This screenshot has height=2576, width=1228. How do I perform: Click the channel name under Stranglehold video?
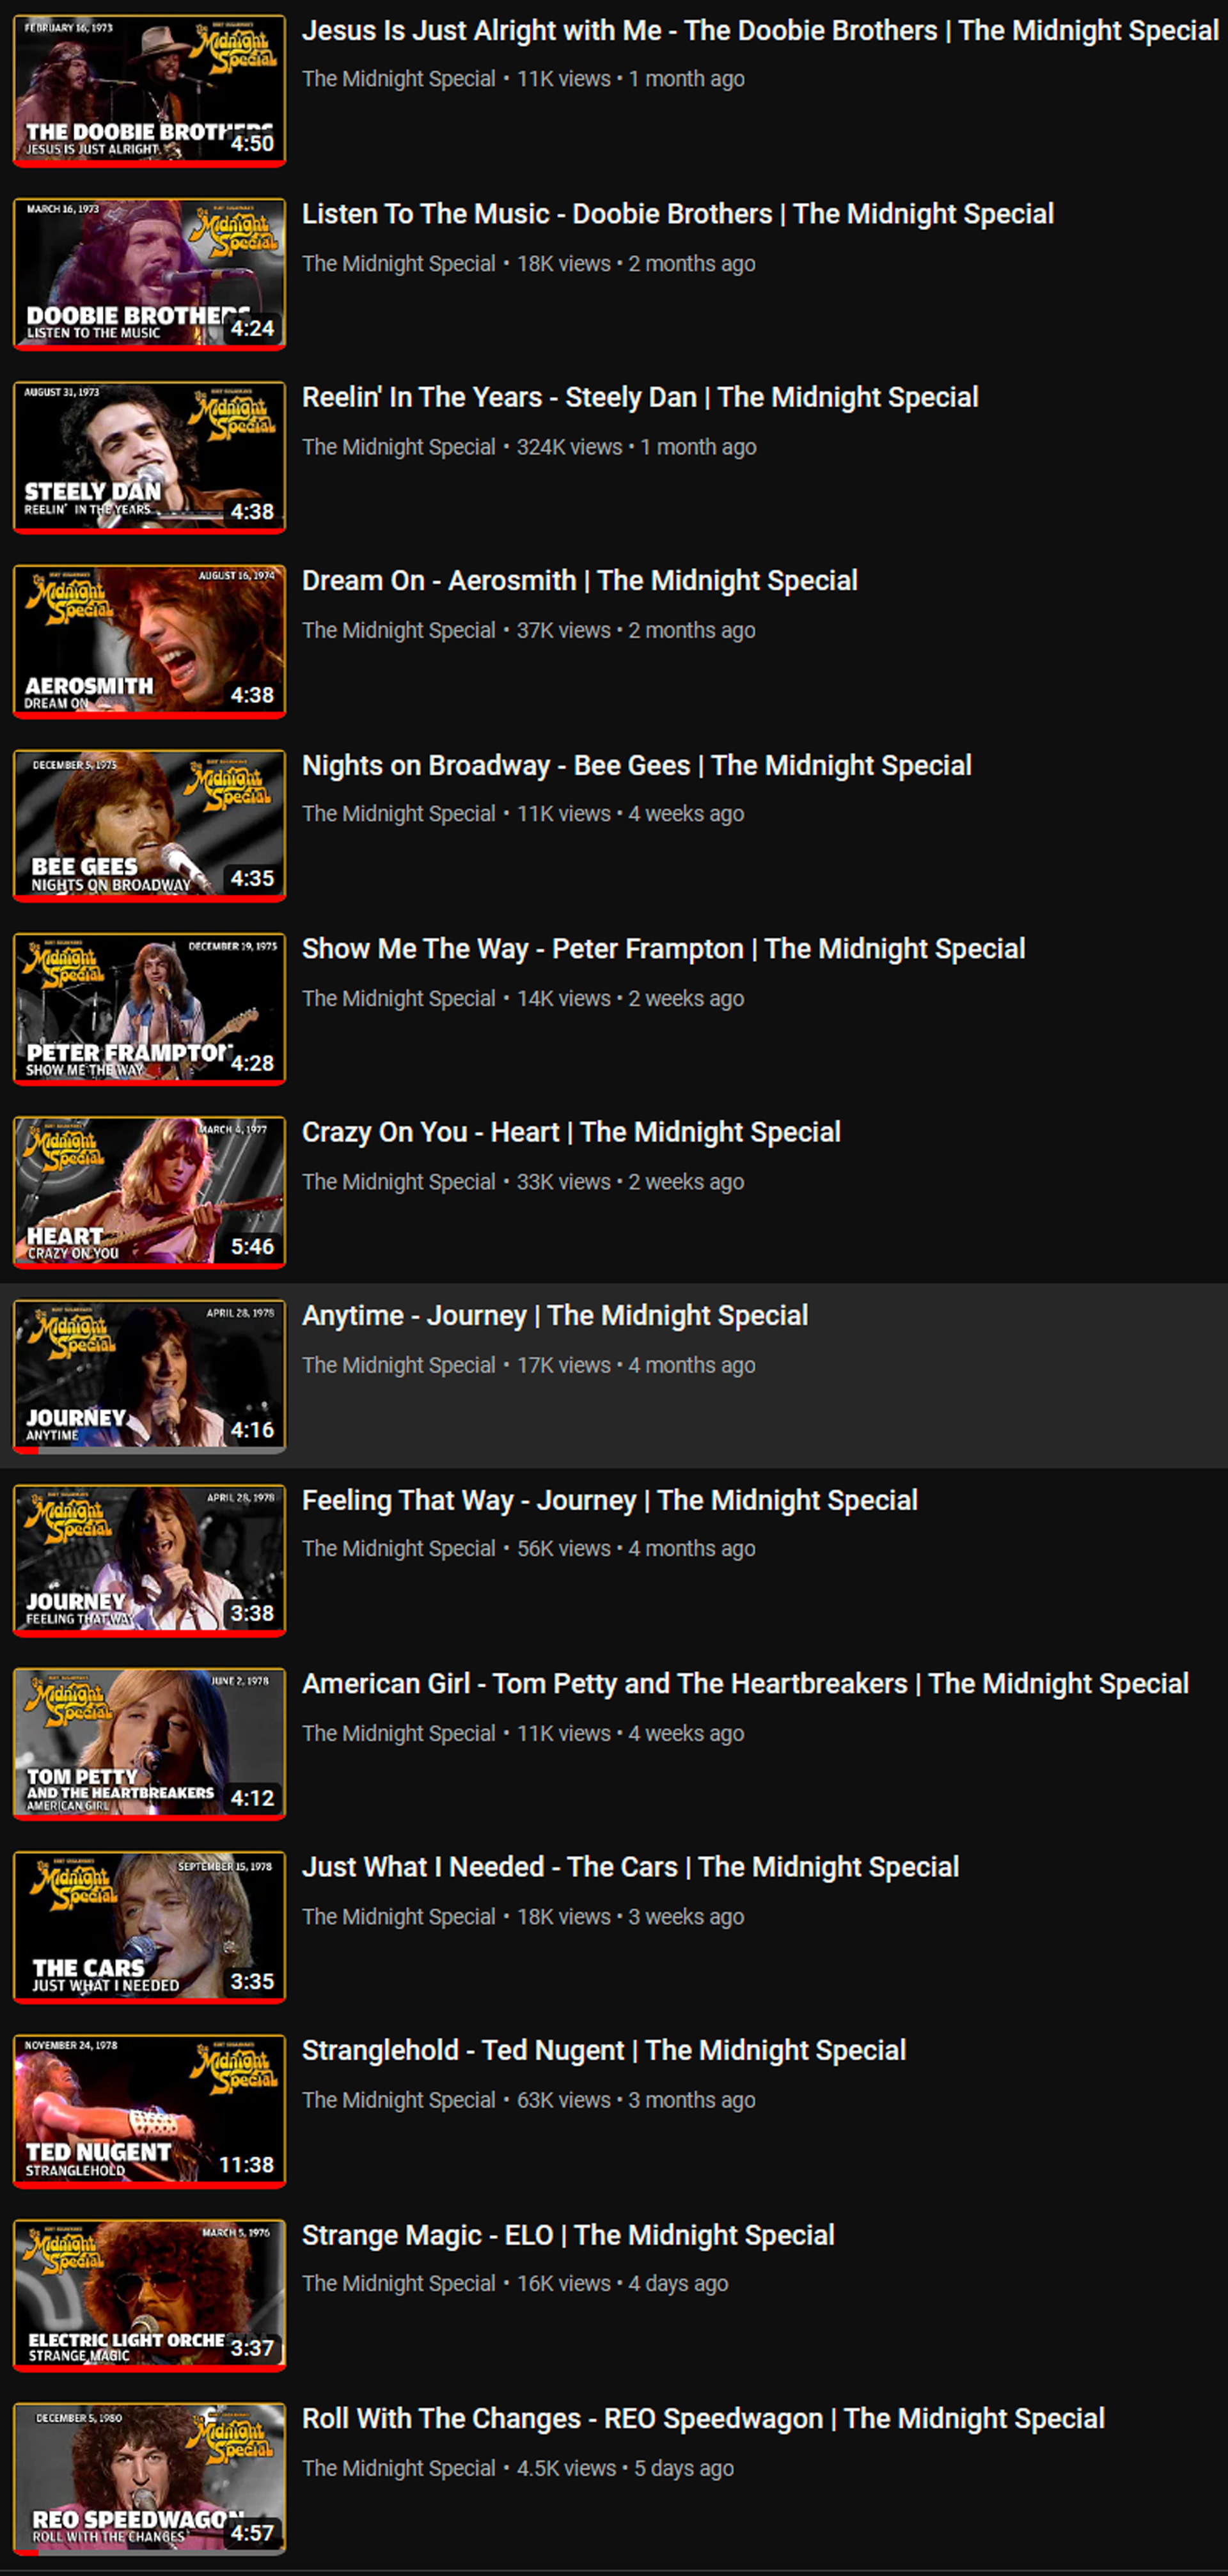tap(398, 2100)
